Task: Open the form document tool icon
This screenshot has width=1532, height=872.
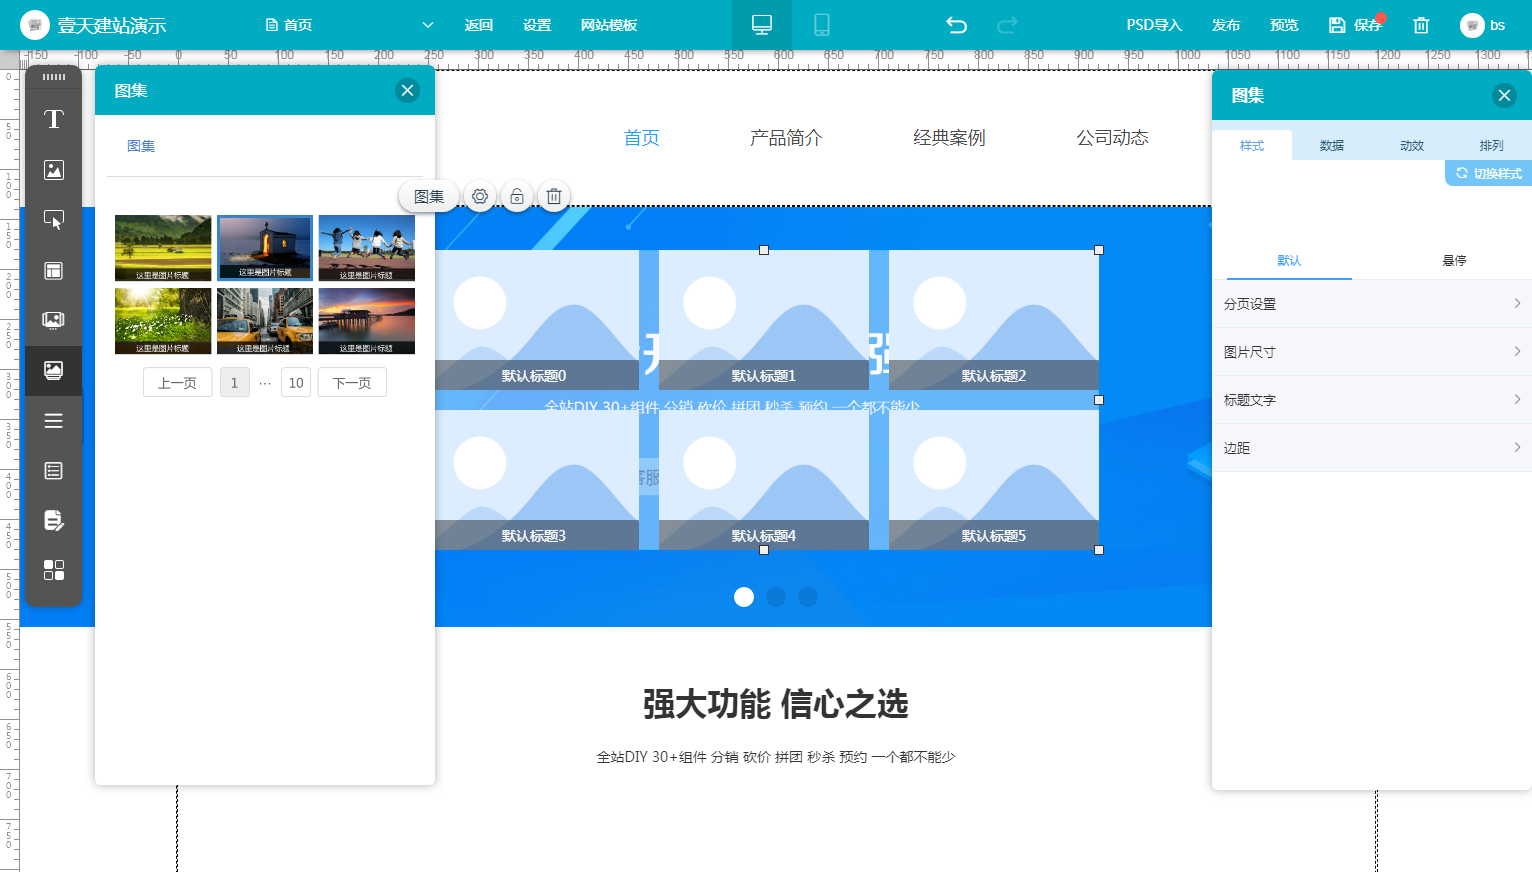Action: [54, 520]
